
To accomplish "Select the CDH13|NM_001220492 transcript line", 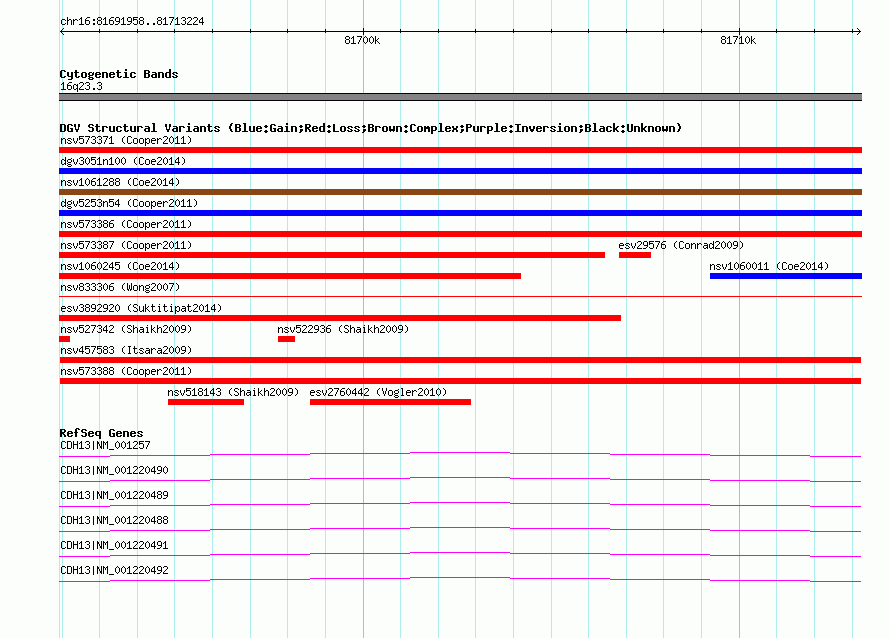I will (460, 579).
